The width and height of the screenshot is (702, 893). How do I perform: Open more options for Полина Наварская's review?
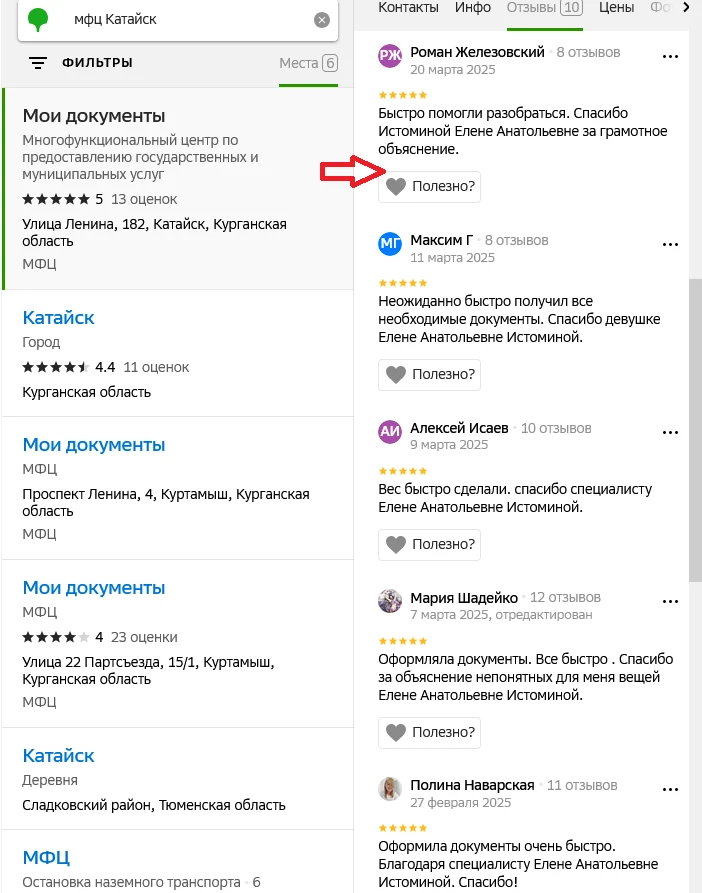click(670, 786)
